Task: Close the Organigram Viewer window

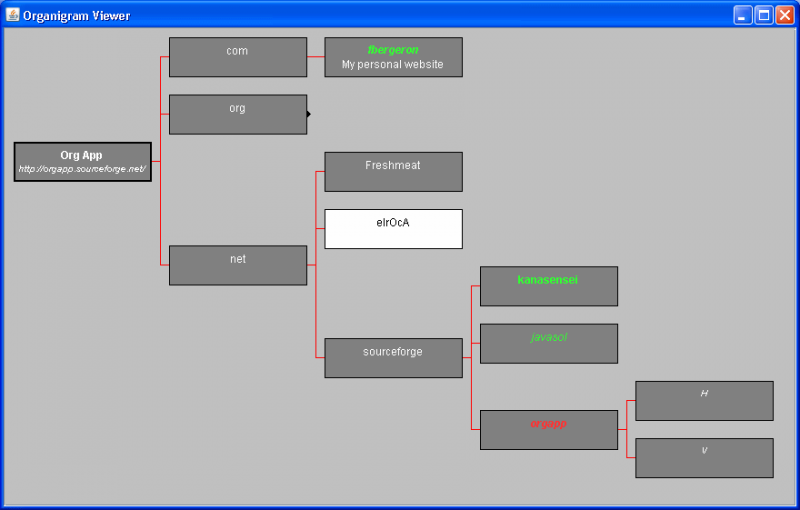Action: (x=784, y=15)
